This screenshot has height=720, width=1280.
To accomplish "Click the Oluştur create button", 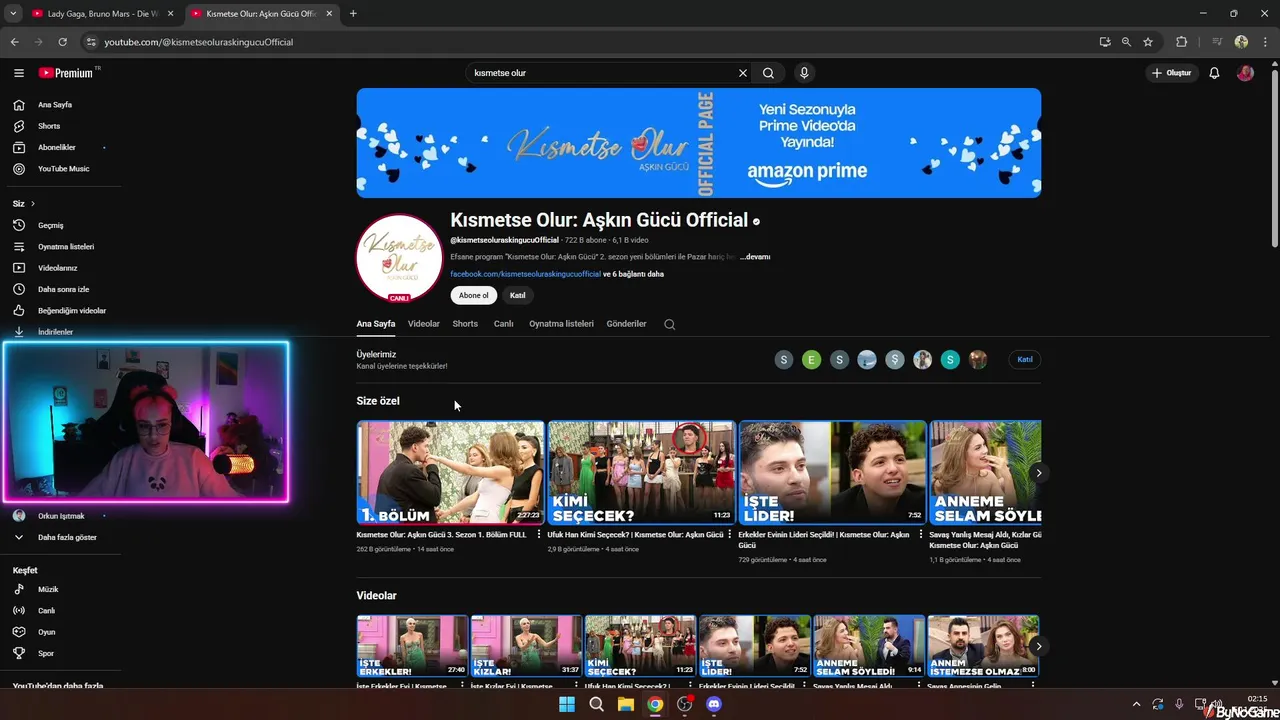I will pos(1171,73).
